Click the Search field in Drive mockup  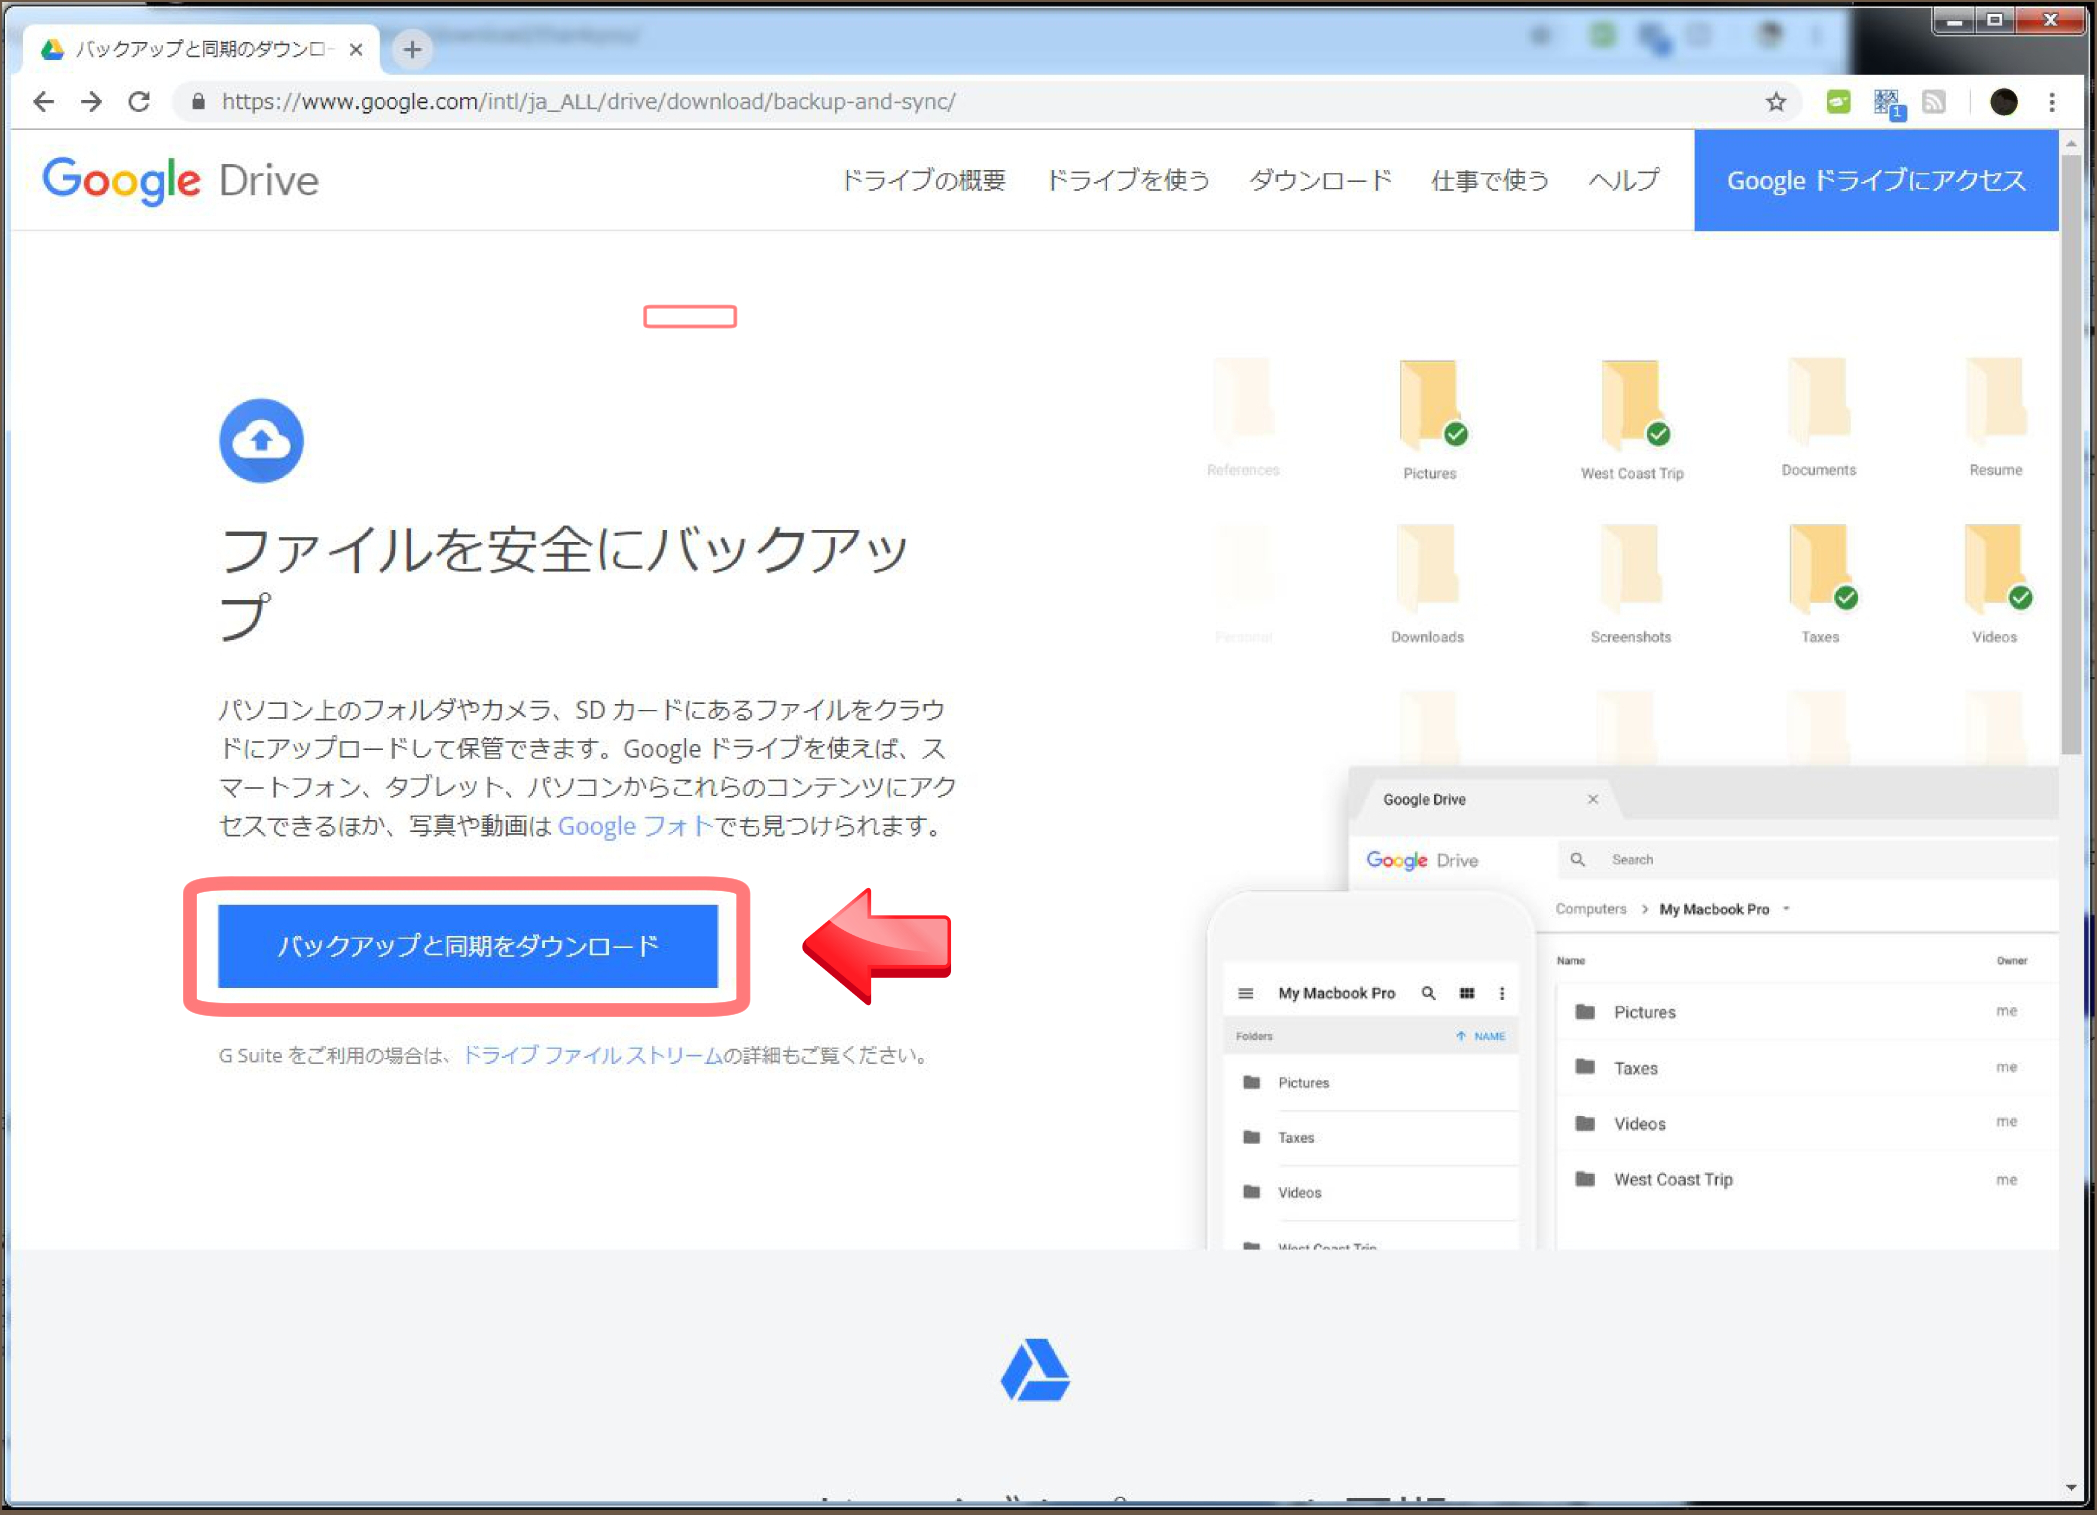(x=1806, y=859)
